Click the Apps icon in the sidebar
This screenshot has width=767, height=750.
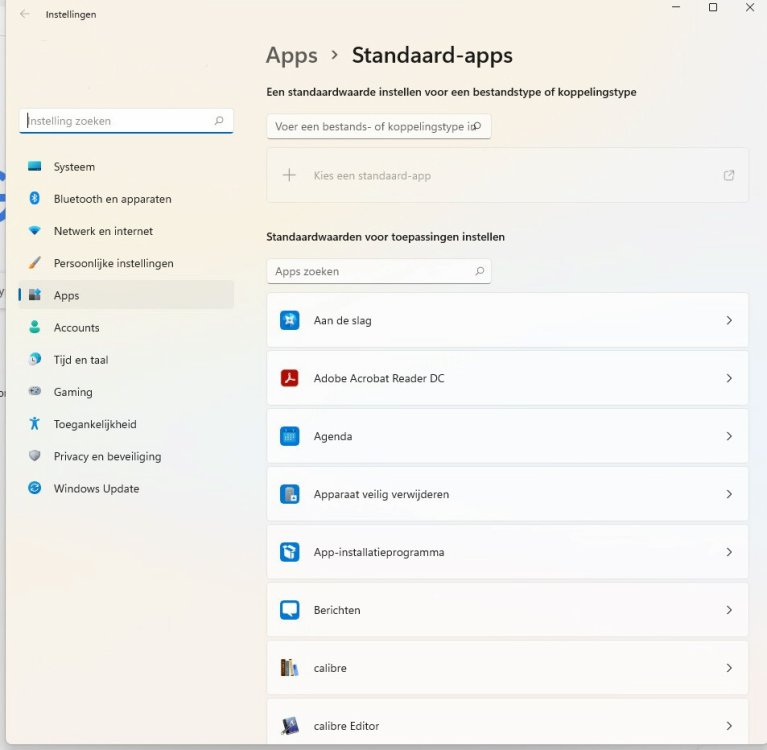click(35, 295)
